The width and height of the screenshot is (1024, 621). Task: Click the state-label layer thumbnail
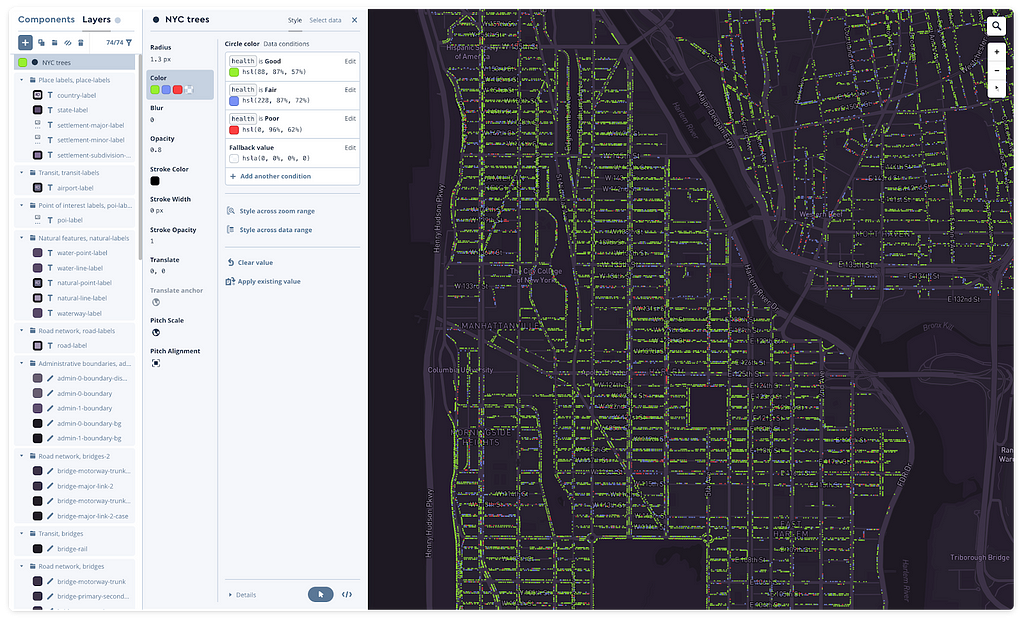38,110
